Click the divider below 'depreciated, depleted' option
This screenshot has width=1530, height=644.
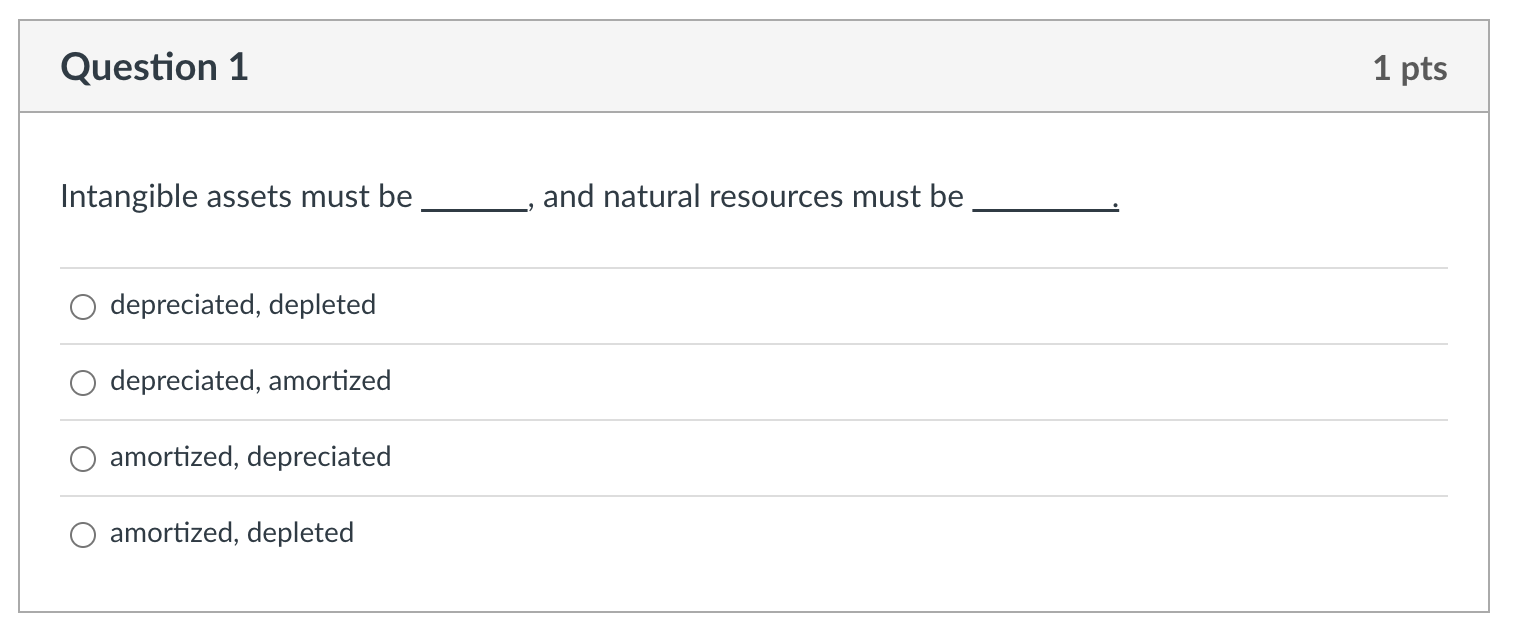coord(755,344)
